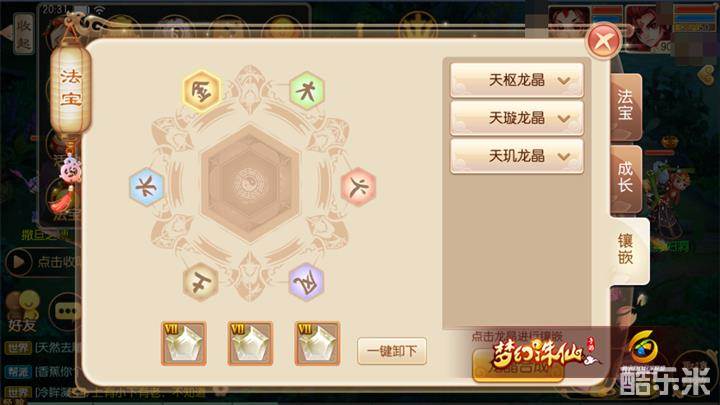This screenshot has width=720, height=405.
Task: Select the gold 金 element hexagon
Action: coord(201,91)
